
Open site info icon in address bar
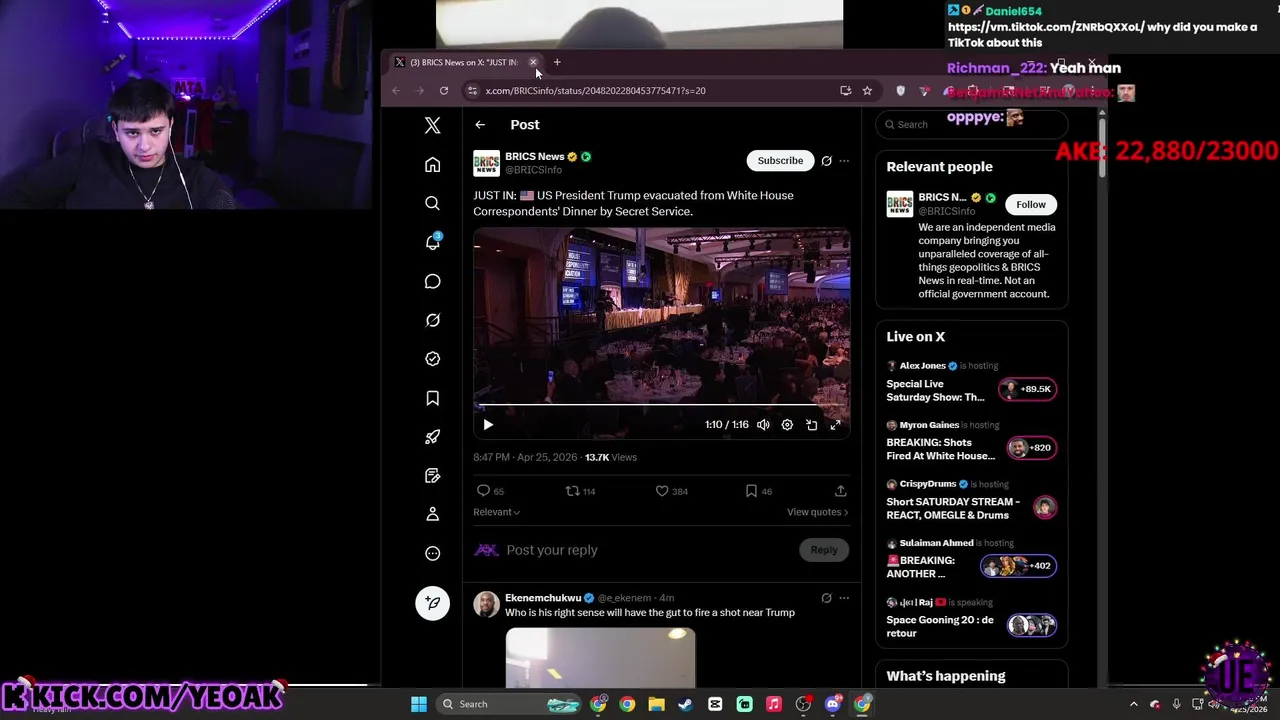coord(473,90)
